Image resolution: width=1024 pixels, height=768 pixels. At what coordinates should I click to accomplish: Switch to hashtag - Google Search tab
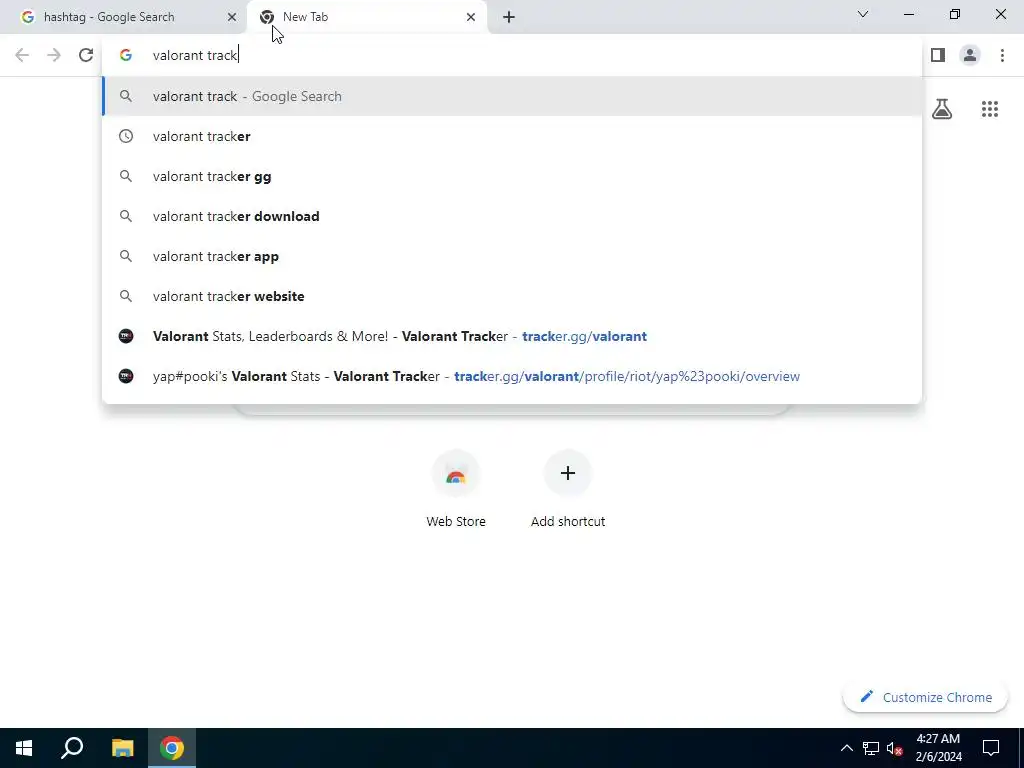[122, 17]
